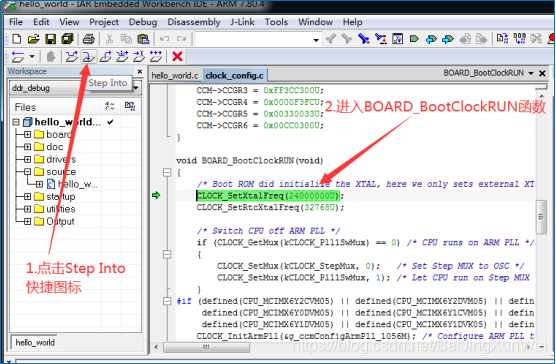Viewport: 556px width, 364px height.
Task: Print the current file using printer icon
Action: click(x=88, y=39)
